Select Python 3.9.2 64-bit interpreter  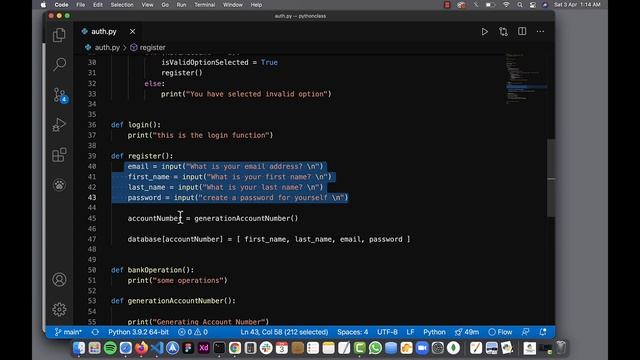pos(138,332)
